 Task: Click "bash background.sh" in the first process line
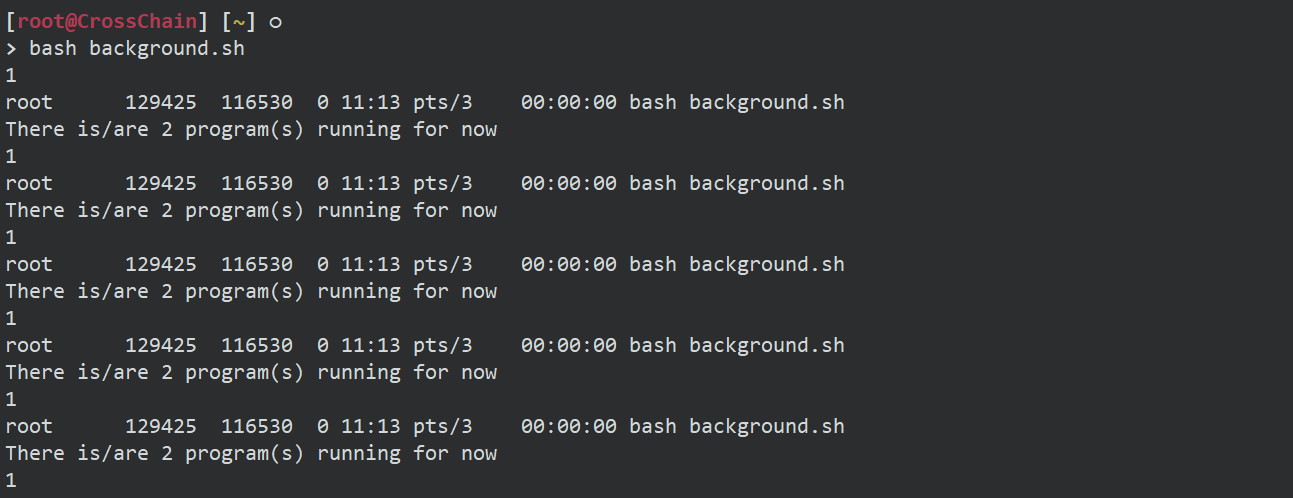pos(736,102)
